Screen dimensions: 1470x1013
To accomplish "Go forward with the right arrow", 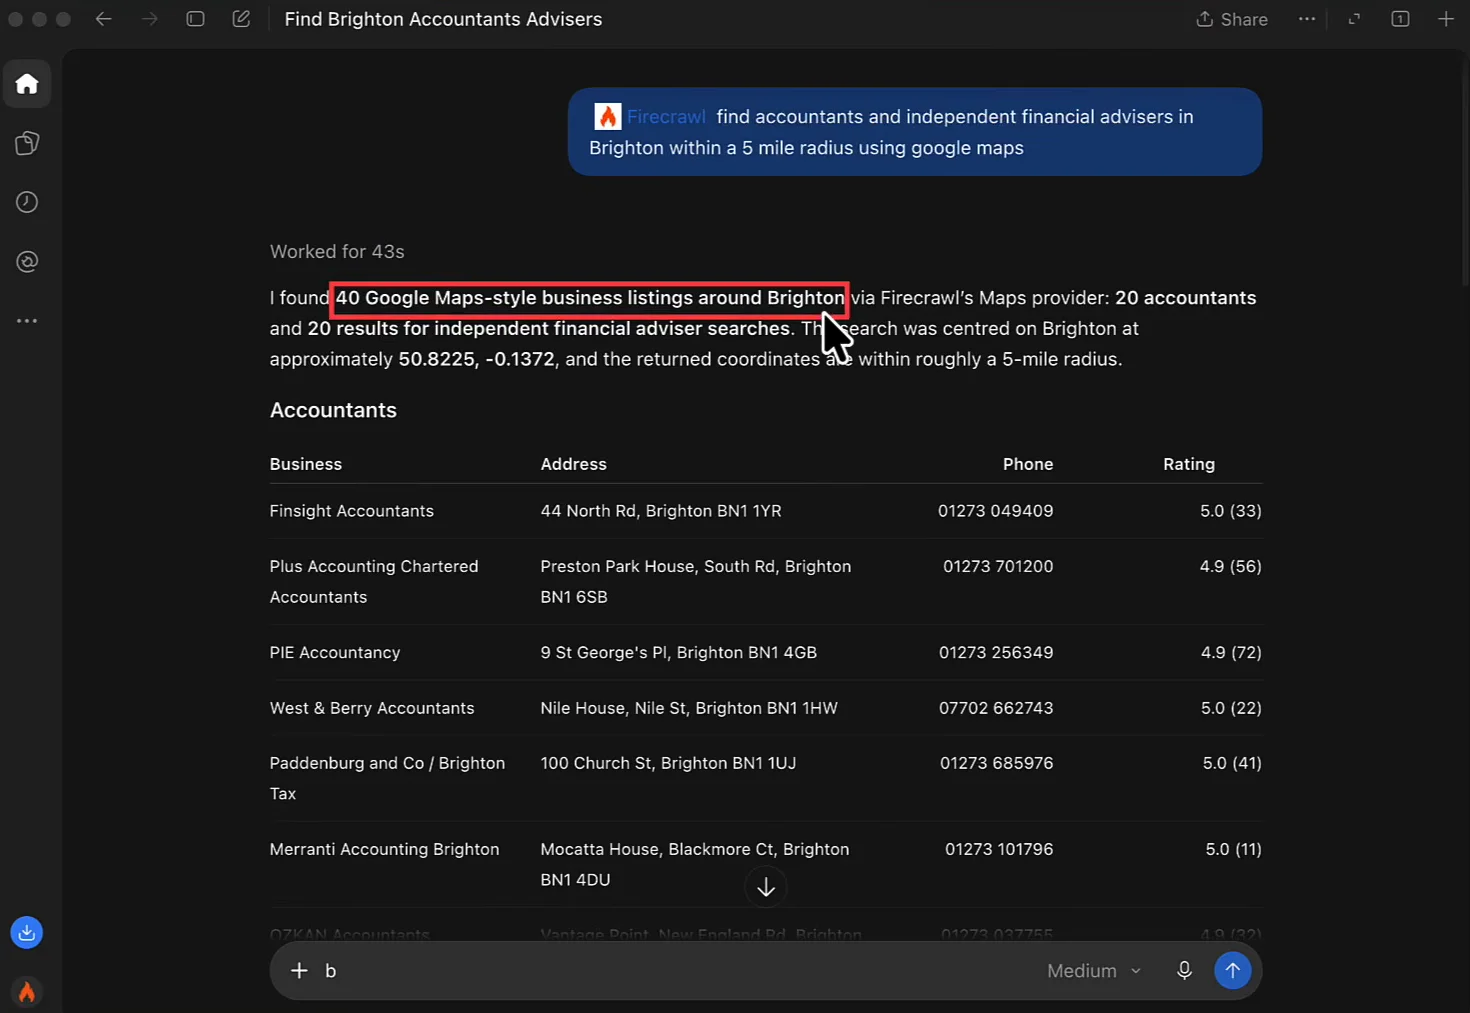I will click(x=149, y=19).
